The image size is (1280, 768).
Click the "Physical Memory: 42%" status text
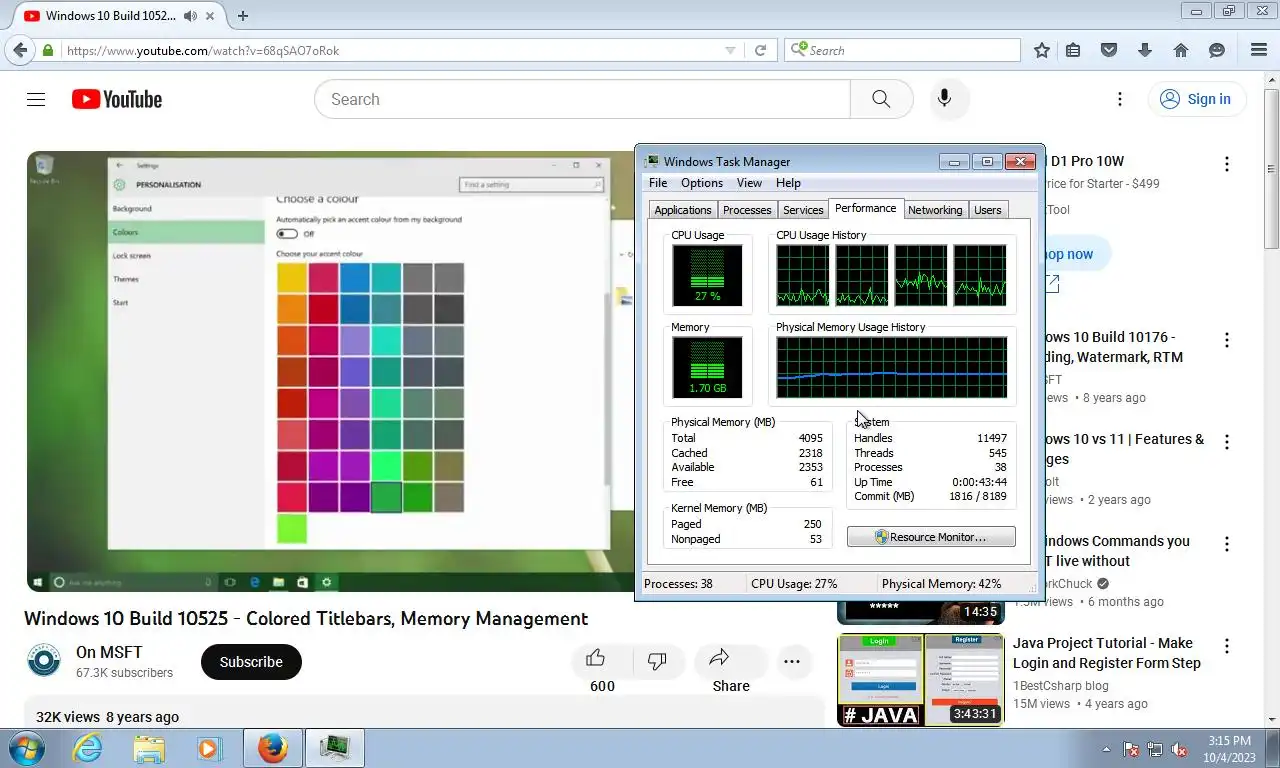coord(941,584)
